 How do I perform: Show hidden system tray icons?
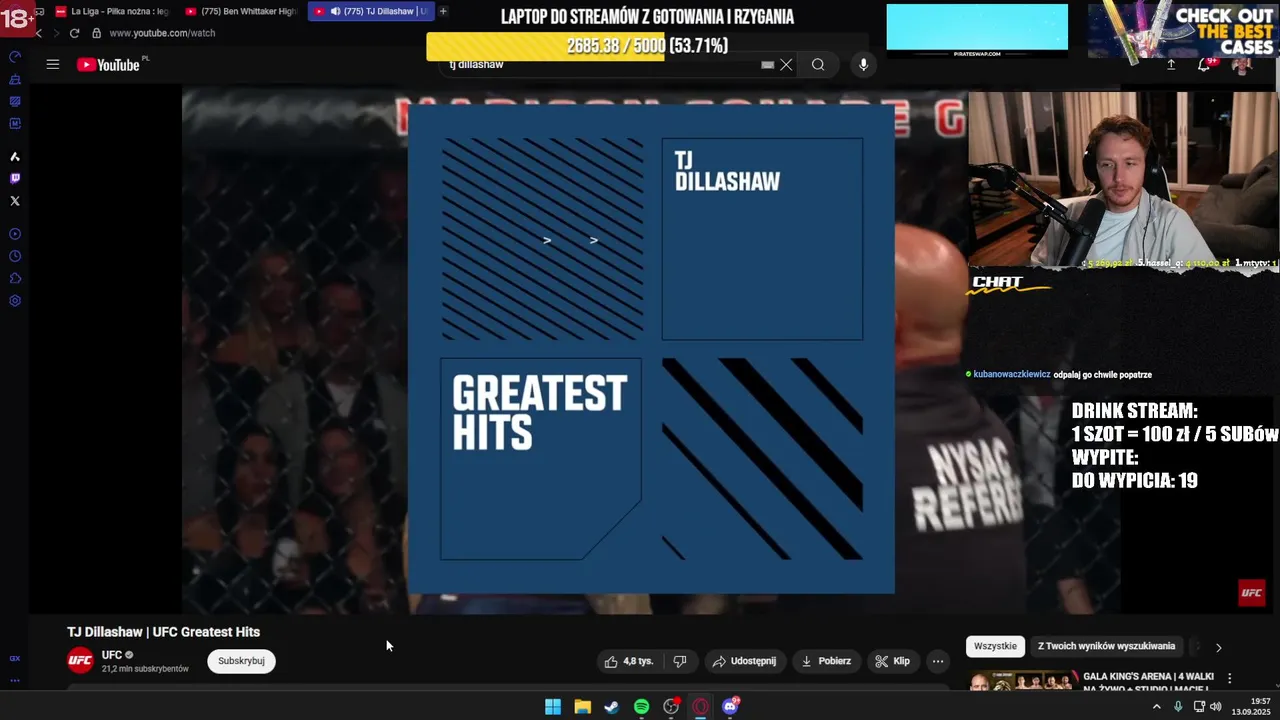pyautogui.click(x=1157, y=707)
